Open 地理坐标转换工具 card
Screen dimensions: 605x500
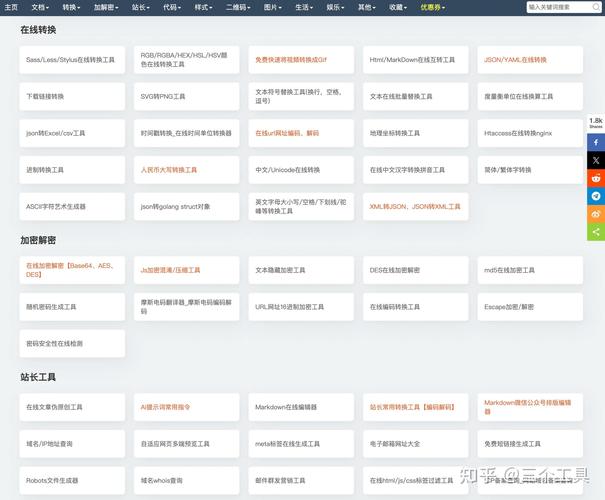(x=416, y=133)
